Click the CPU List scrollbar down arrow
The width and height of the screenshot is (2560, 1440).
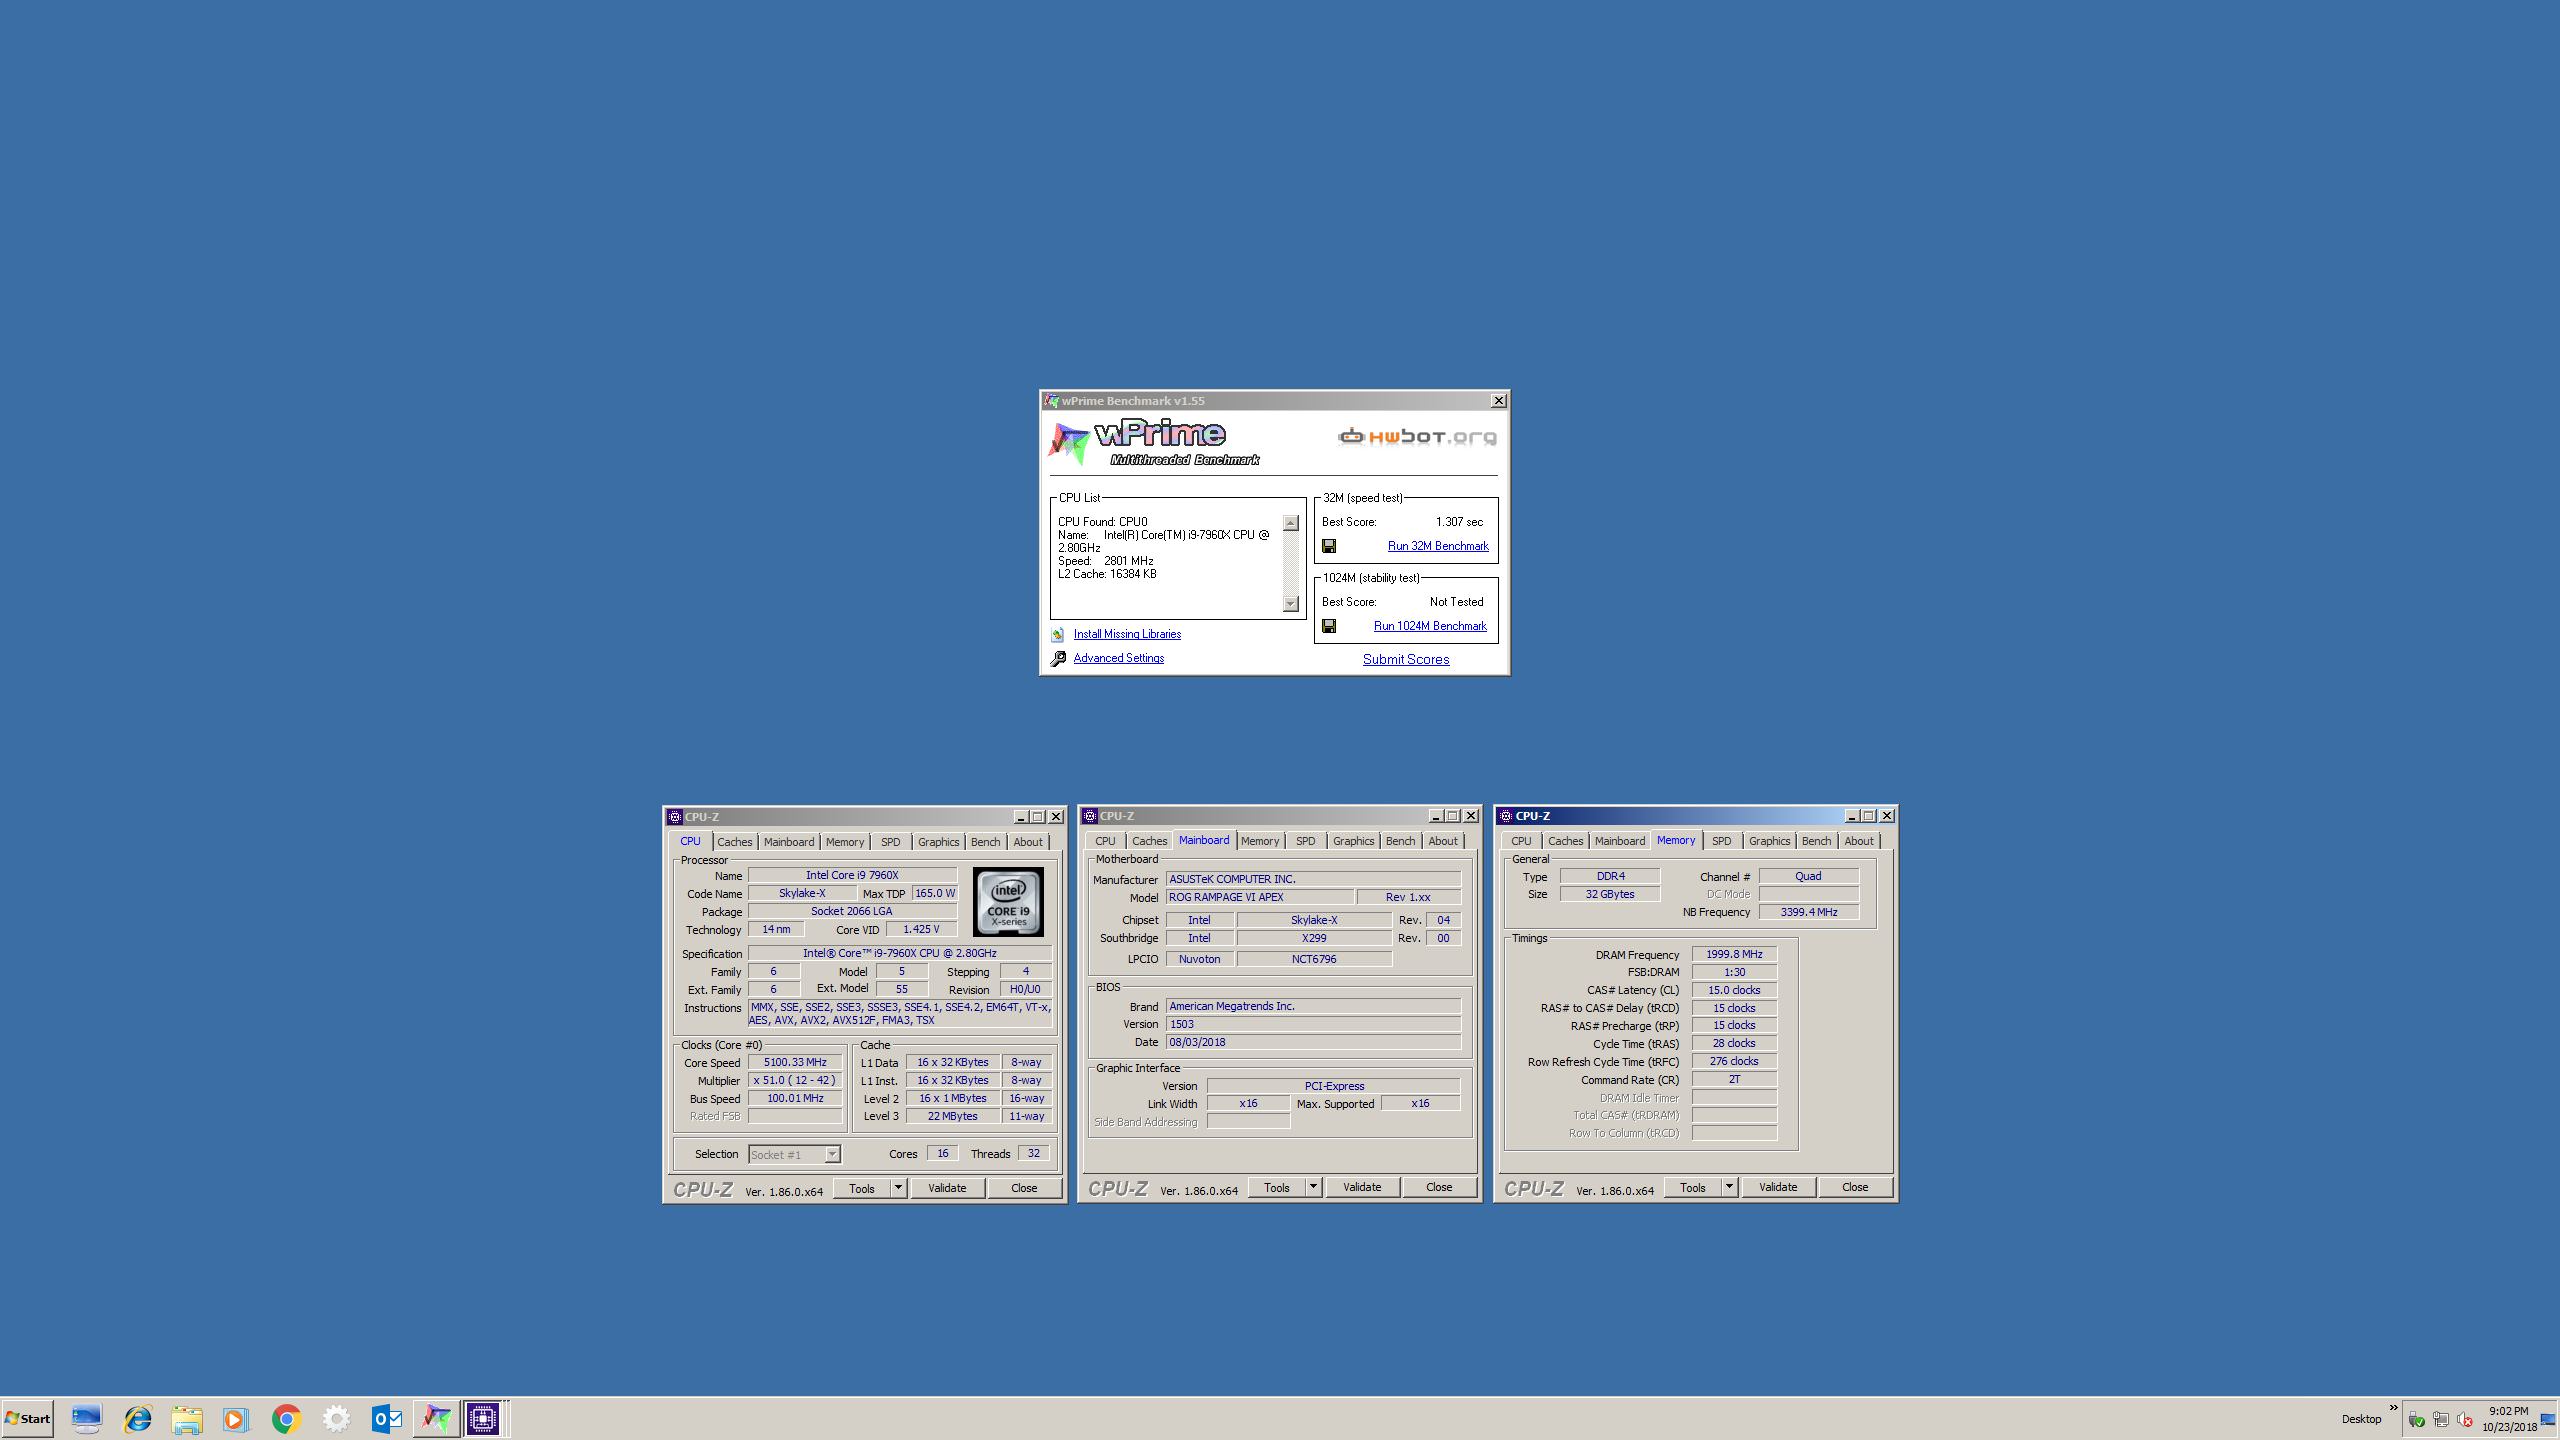pyautogui.click(x=1290, y=603)
